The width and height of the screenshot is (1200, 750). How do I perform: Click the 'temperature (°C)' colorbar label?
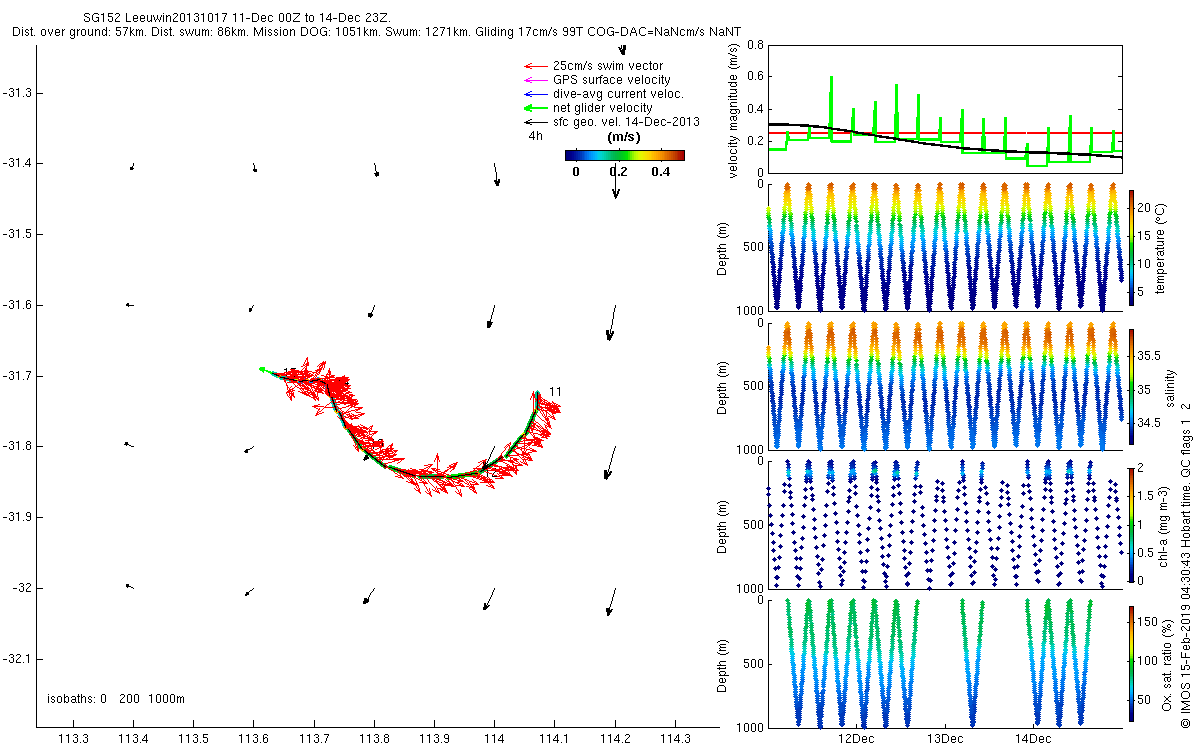pos(1161,247)
